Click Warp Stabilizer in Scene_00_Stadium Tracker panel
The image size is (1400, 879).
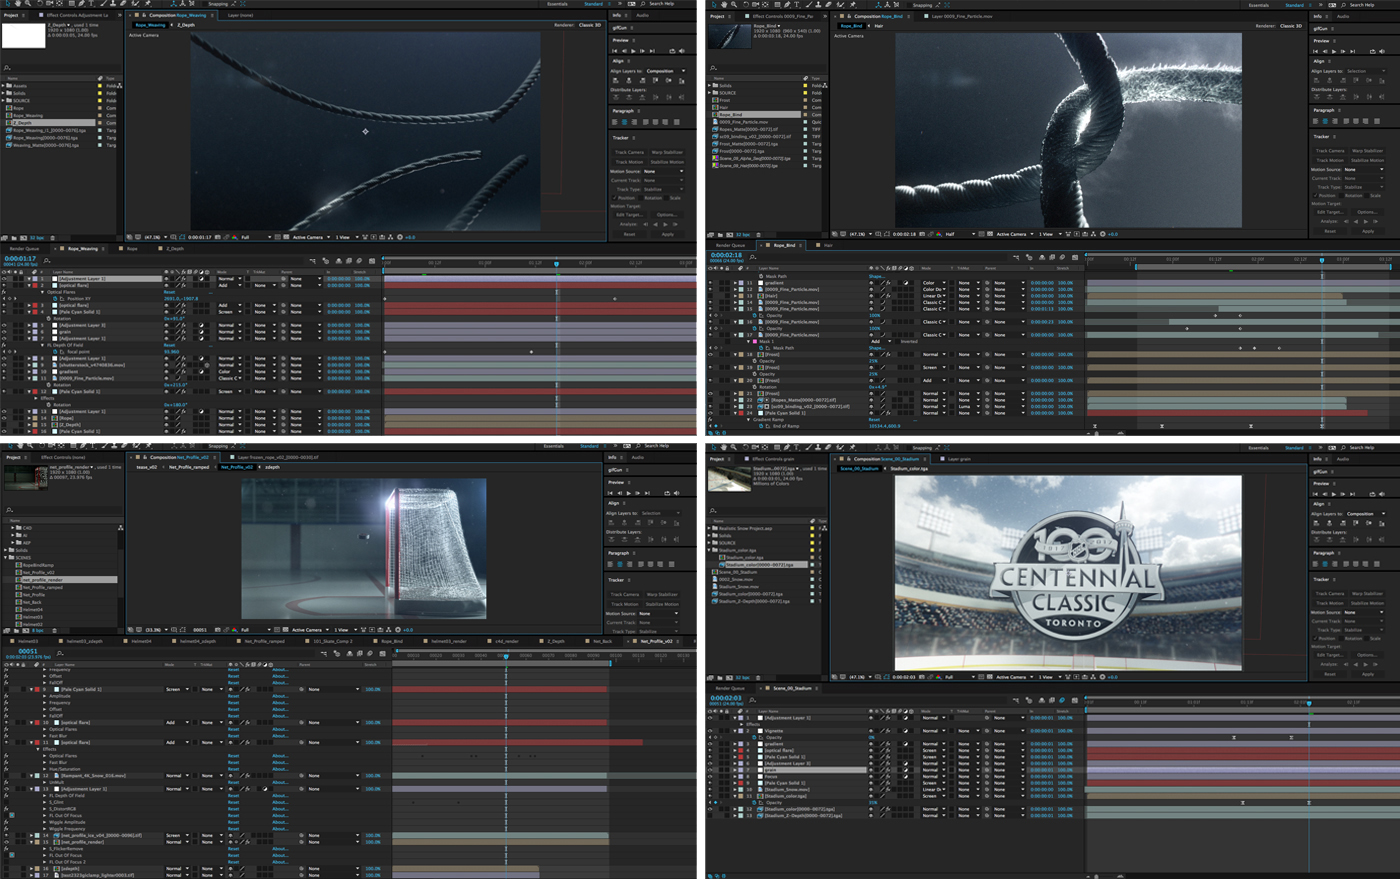pyautogui.click(x=1367, y=594)
